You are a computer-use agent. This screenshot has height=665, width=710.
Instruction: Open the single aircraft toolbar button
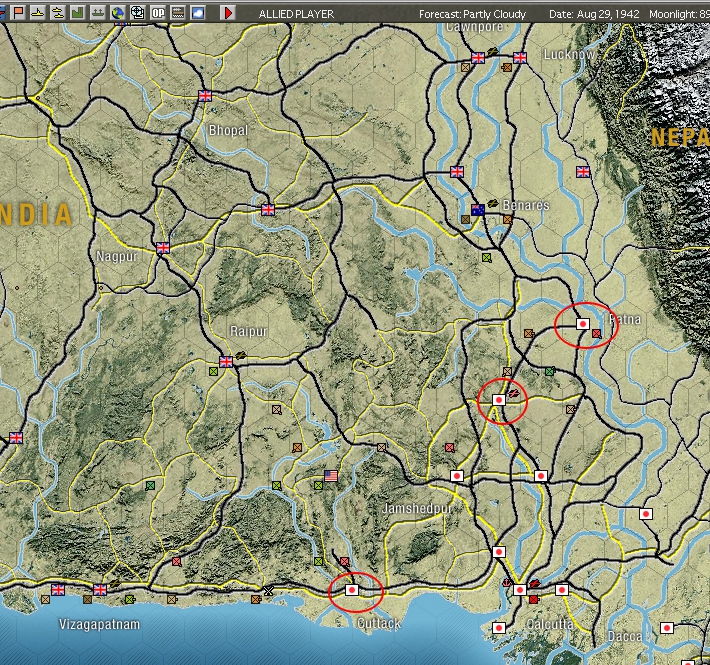(38, 13)
